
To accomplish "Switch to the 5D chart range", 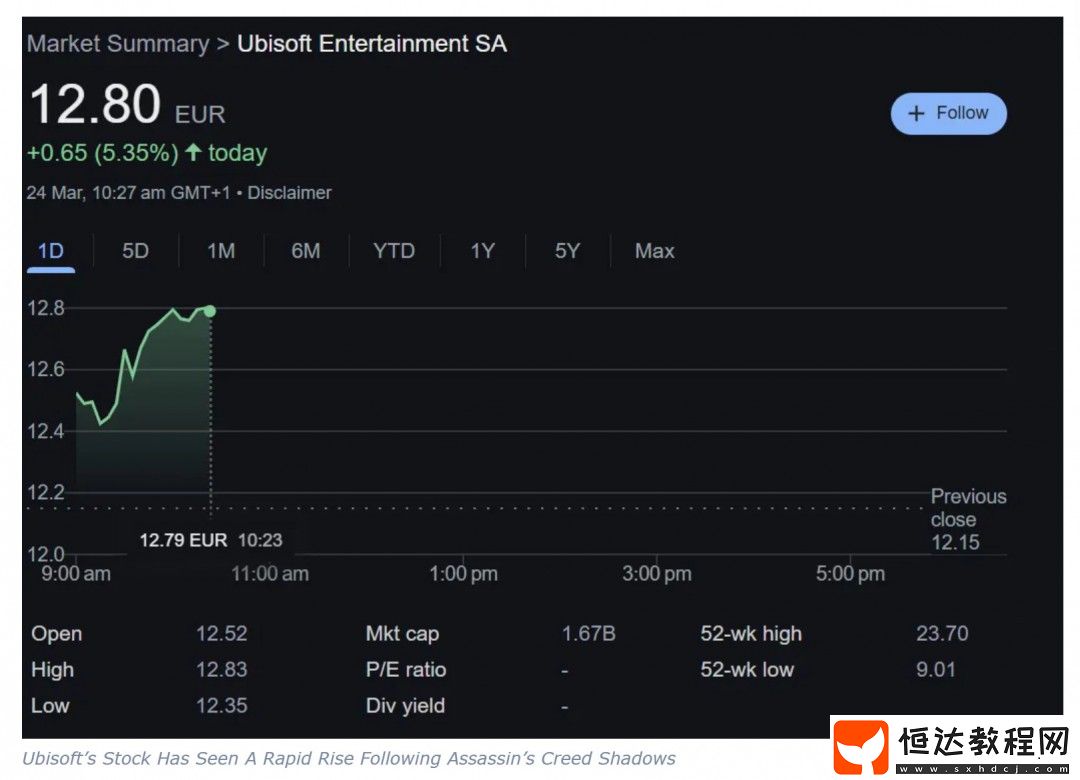I will click(x=136, y=251).
